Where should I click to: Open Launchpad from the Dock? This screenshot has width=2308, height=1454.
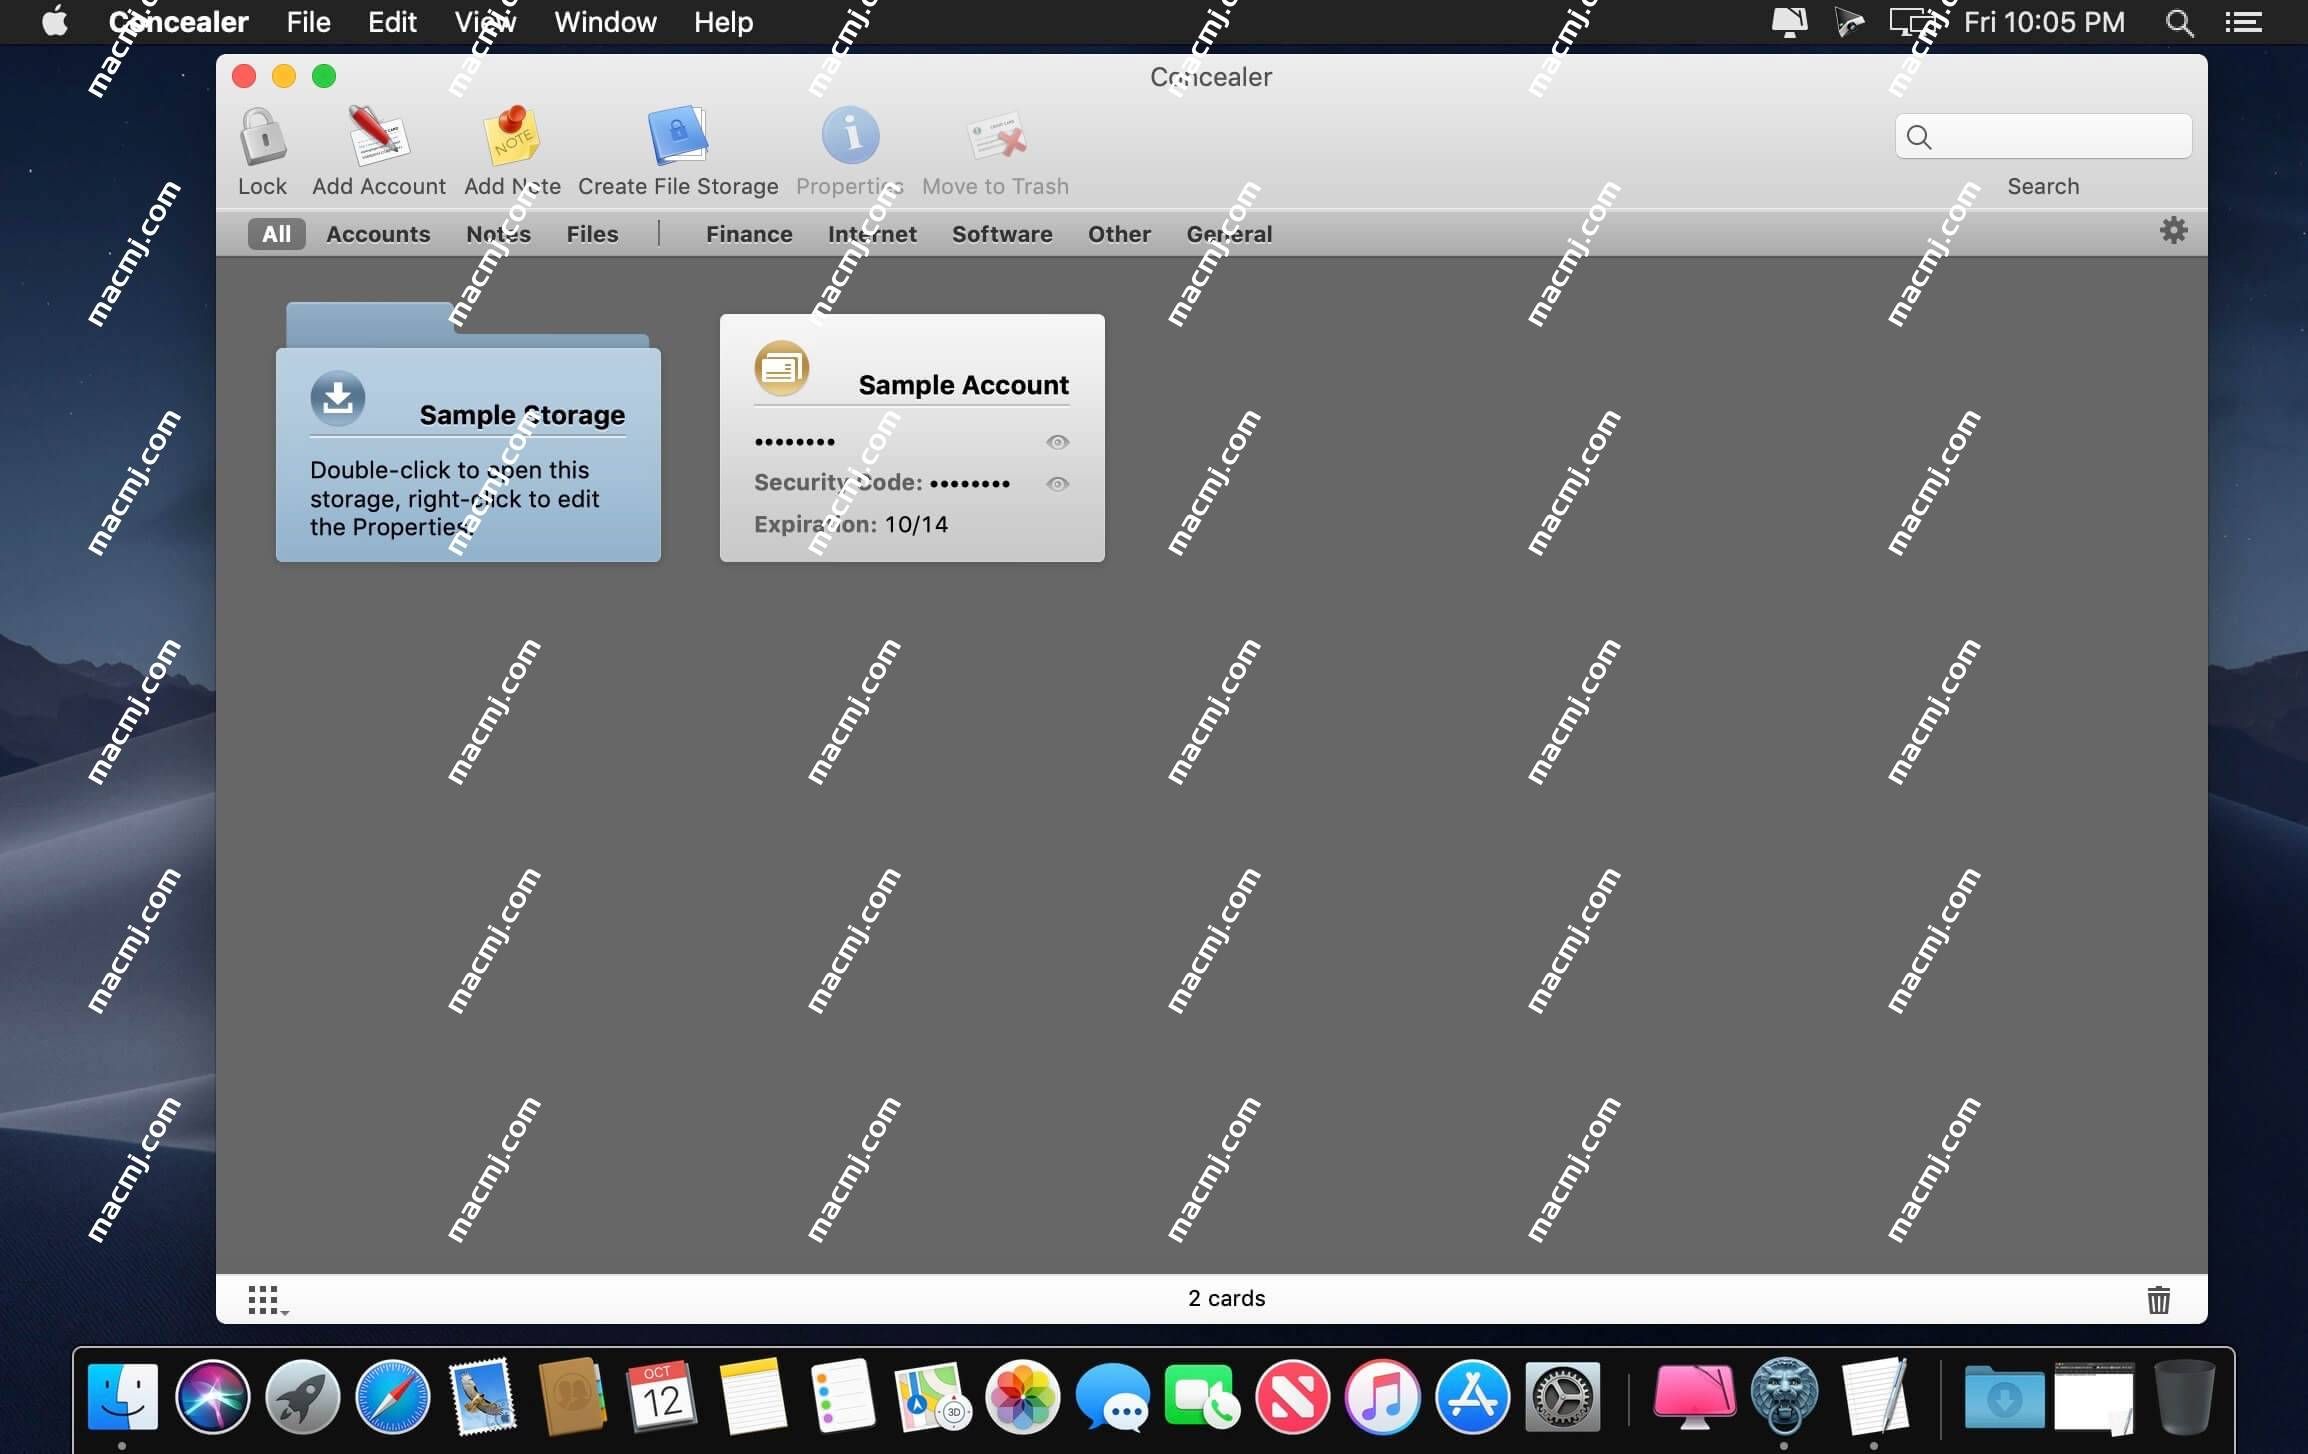coord(302,1397)
